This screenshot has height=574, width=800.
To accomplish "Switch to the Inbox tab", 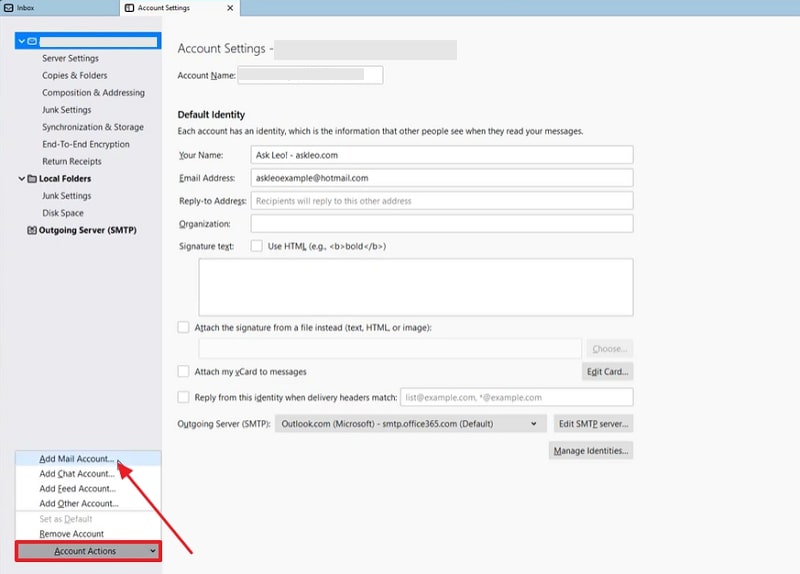I will (x=59, y=8).
